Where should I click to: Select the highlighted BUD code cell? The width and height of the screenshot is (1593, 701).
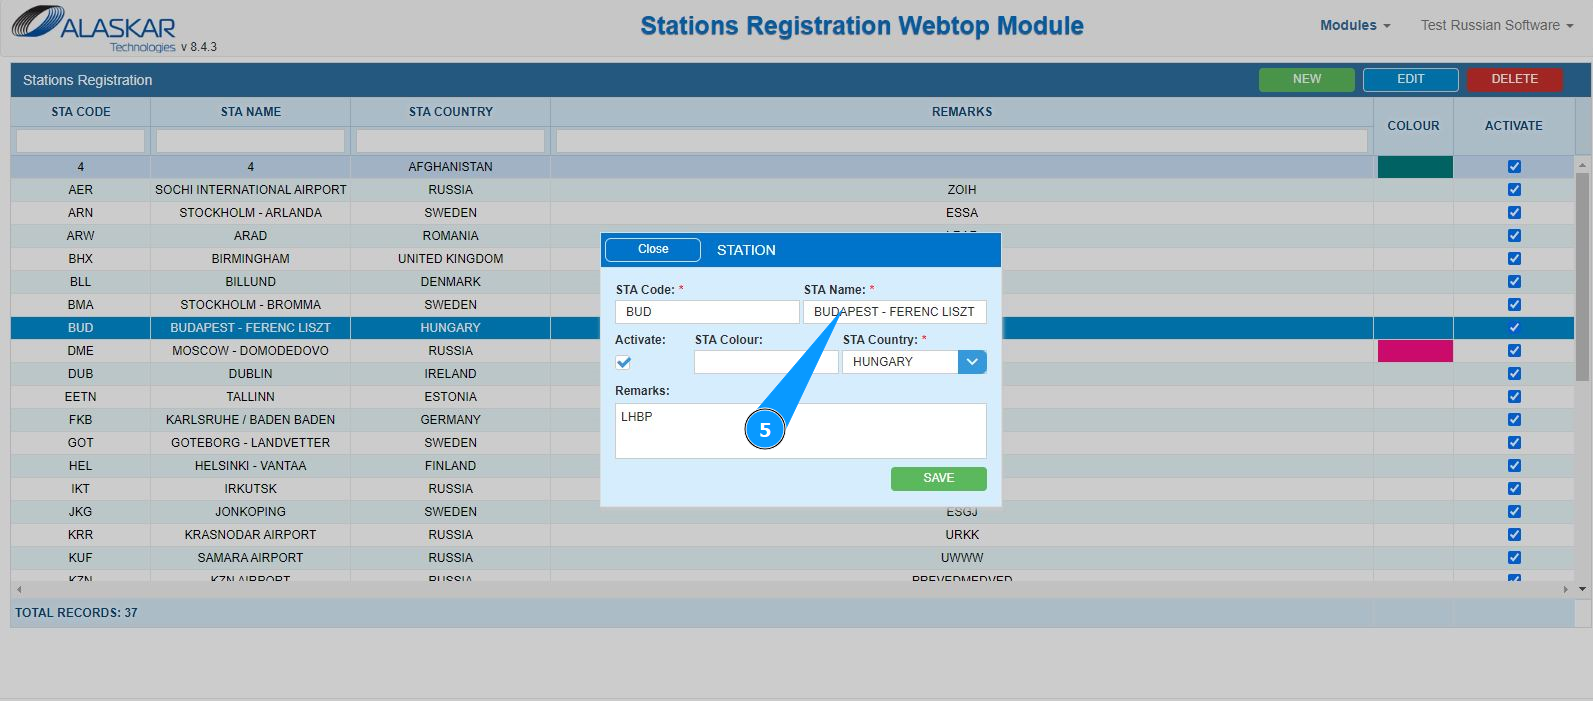[81, 328]
